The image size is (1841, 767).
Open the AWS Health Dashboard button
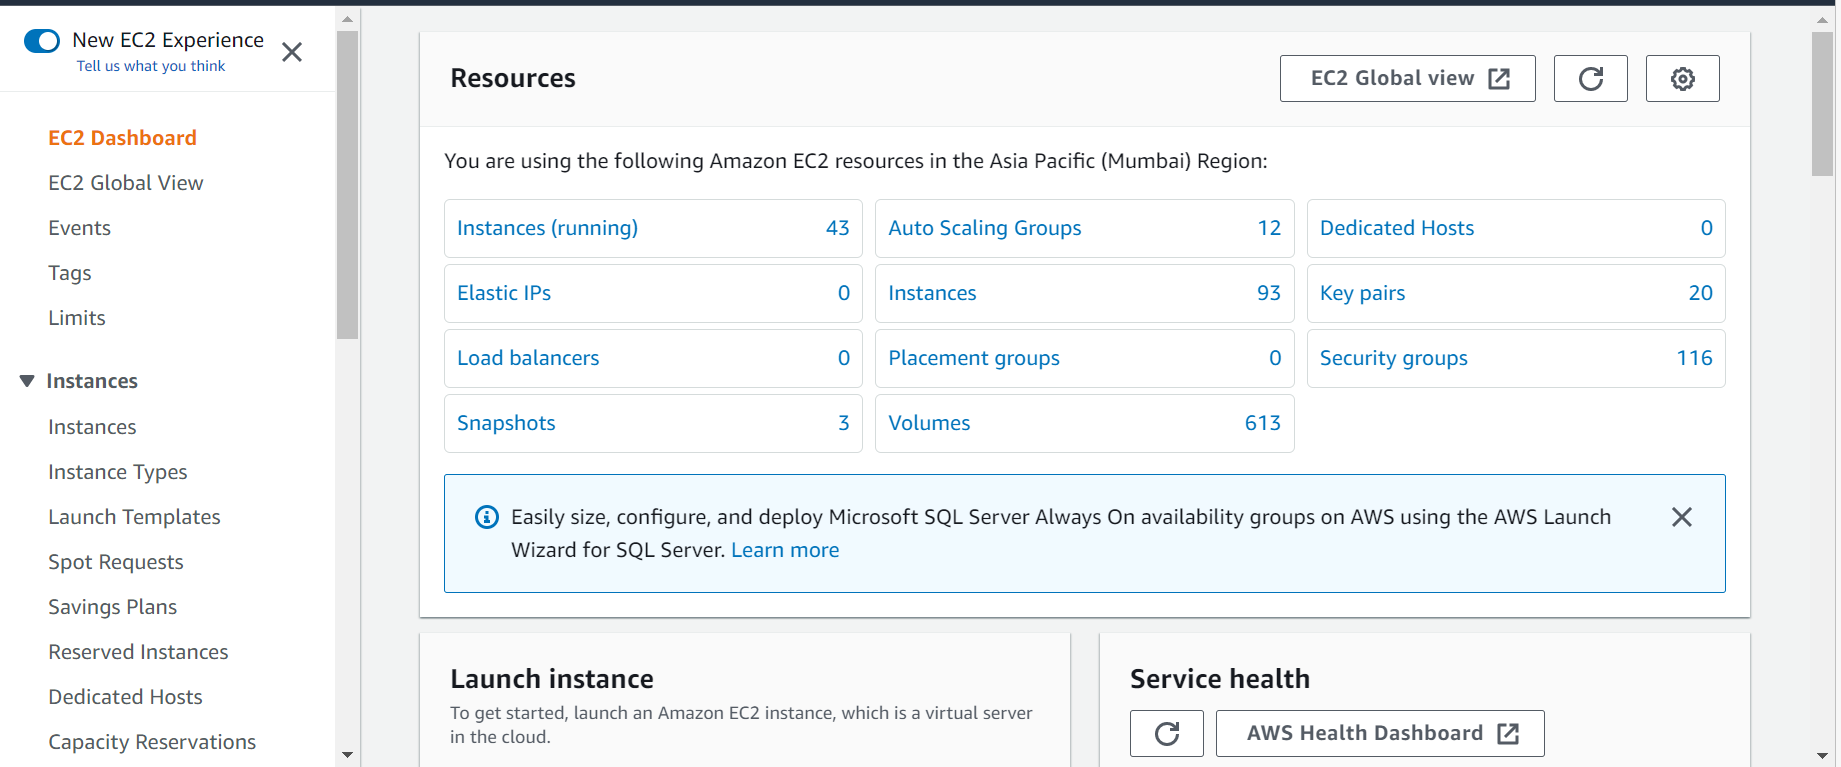click(1380, 734)
